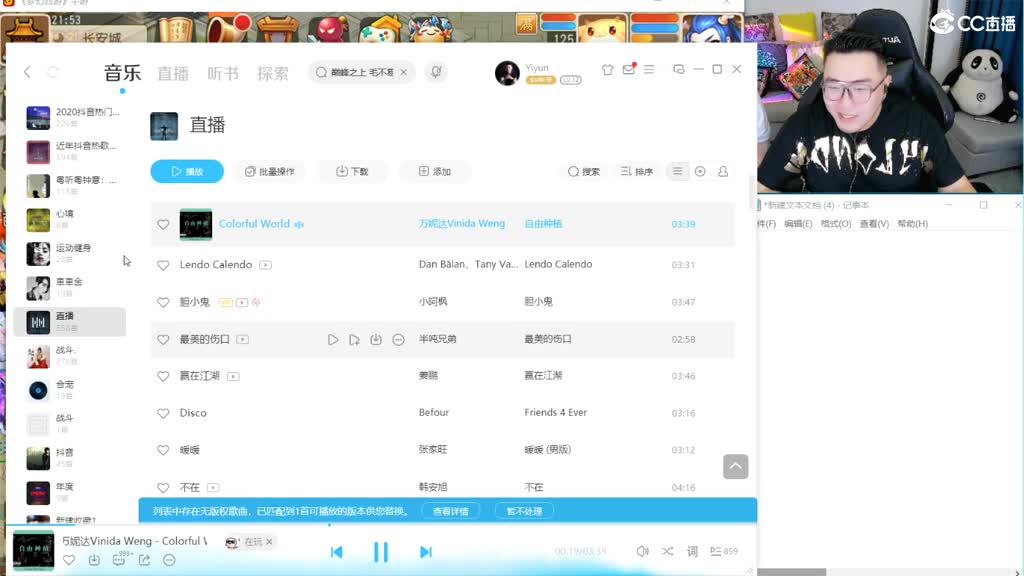Like Lendo Calendo with its heart
The width and height of the screenshot is (1024, 576).
click(x=163, y=265)
